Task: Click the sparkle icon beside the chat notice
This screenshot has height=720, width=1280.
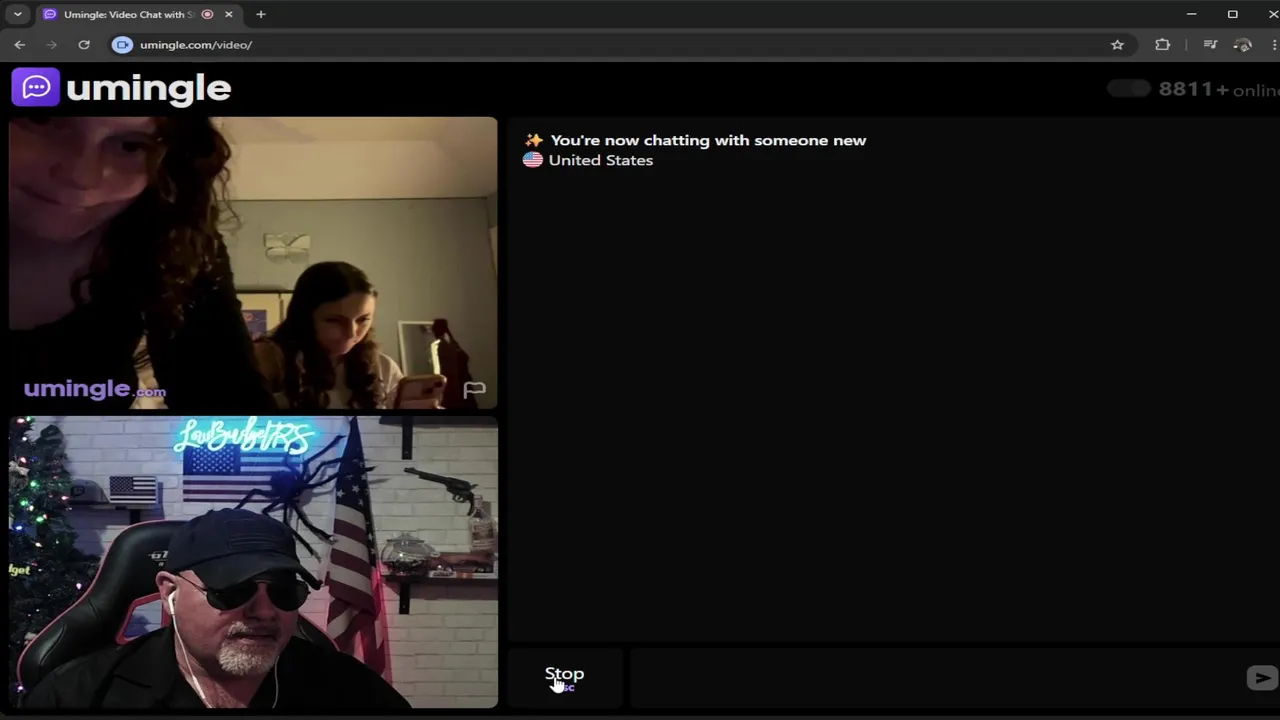Action: (534, 140)
